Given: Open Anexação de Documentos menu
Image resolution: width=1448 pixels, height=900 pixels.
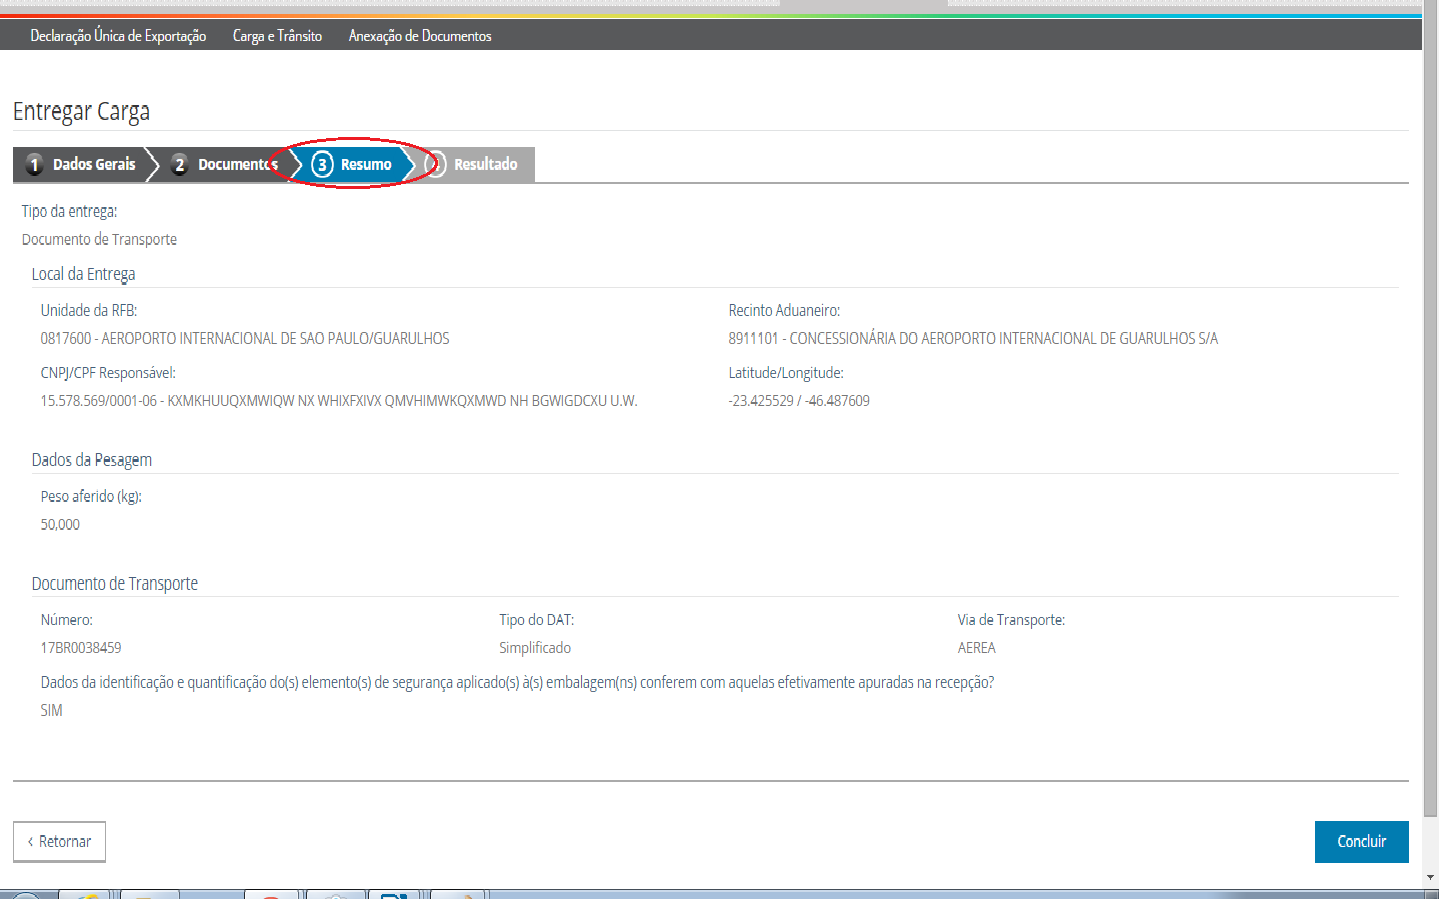Looking at the screenshot, I should [x=420, y=36].
